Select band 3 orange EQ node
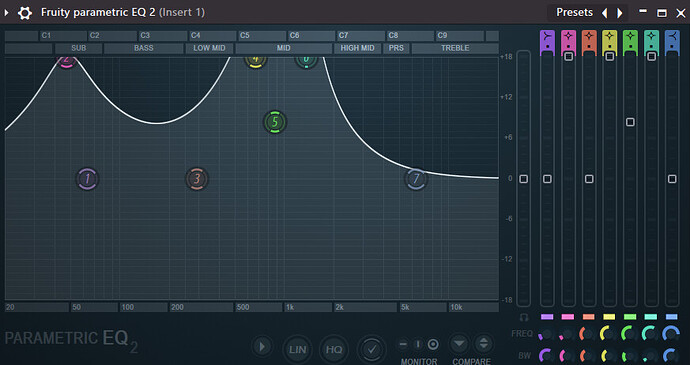This screenshot has height=365, width=690. (197, 179)
